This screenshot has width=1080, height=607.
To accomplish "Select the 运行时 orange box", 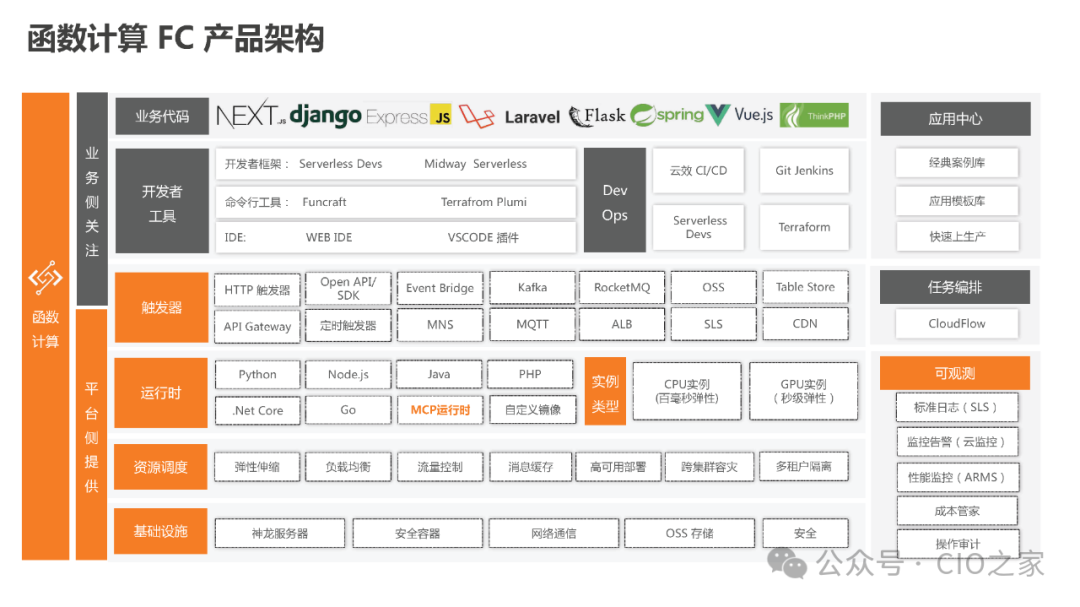I will pyautogui.click(x=160, y=393).
